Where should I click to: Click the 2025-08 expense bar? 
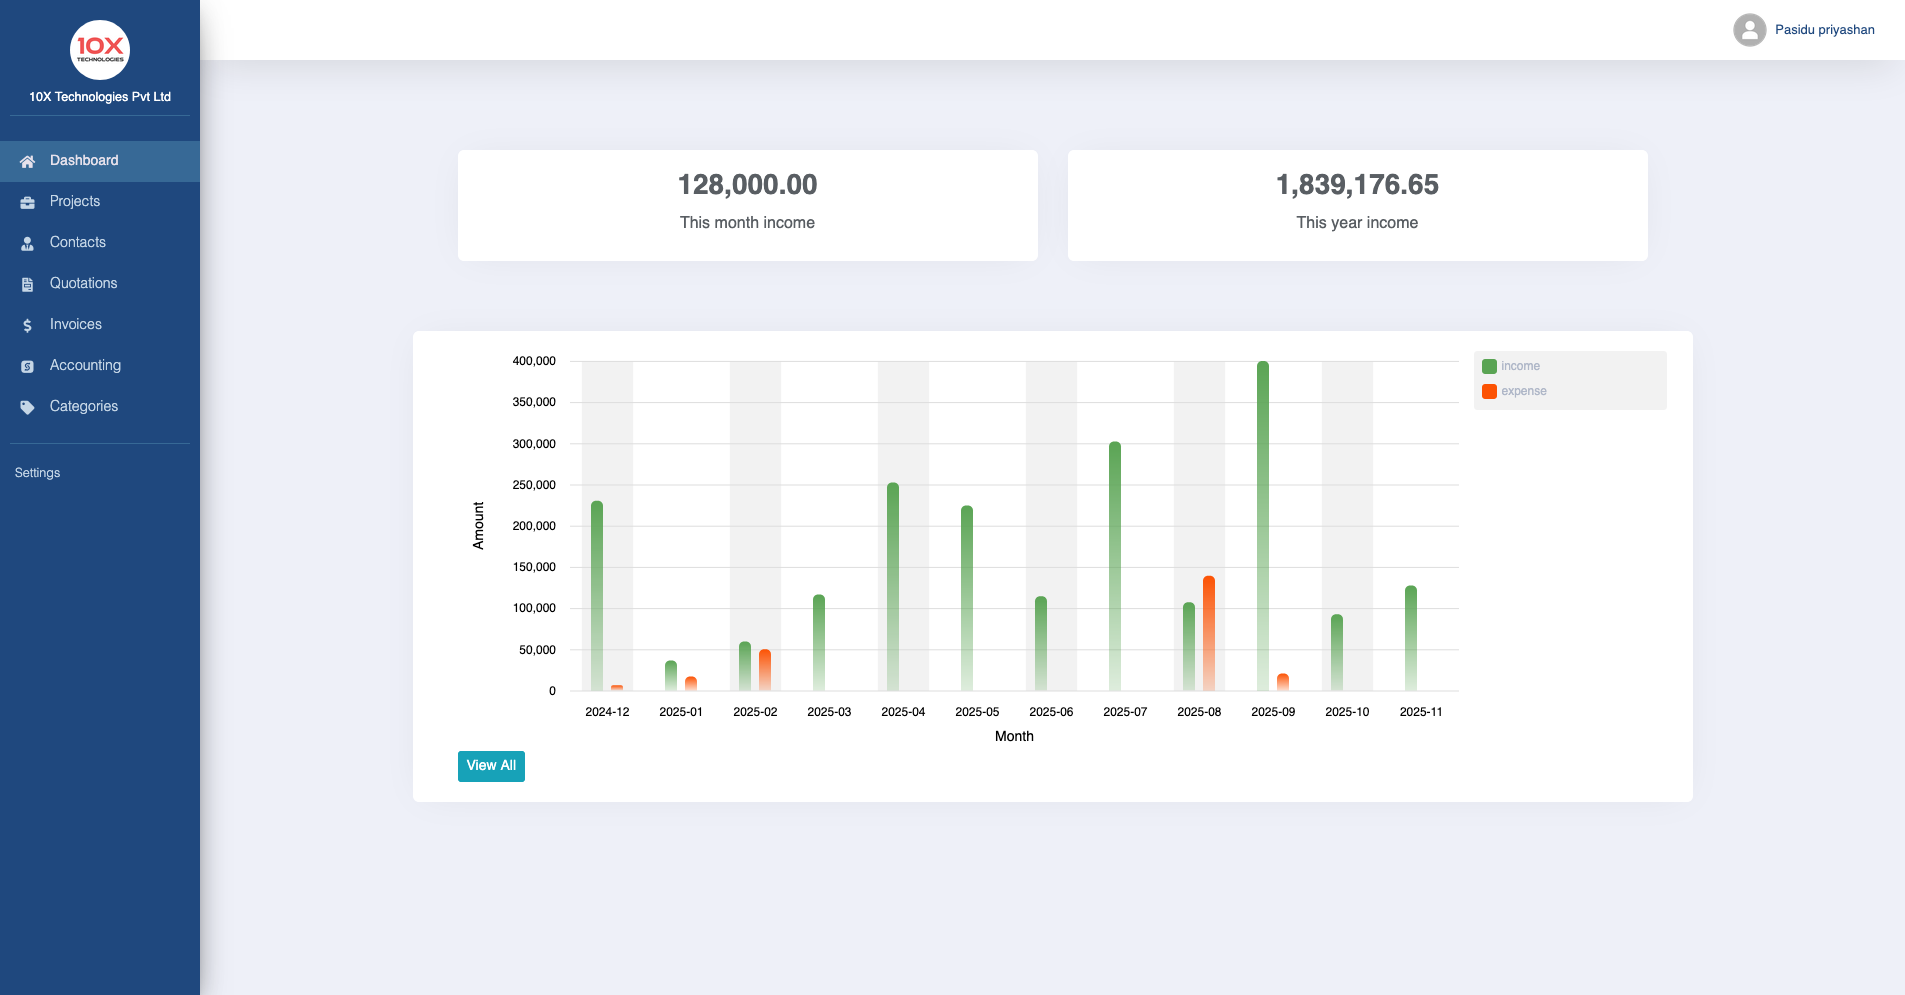click(1208, 630)
